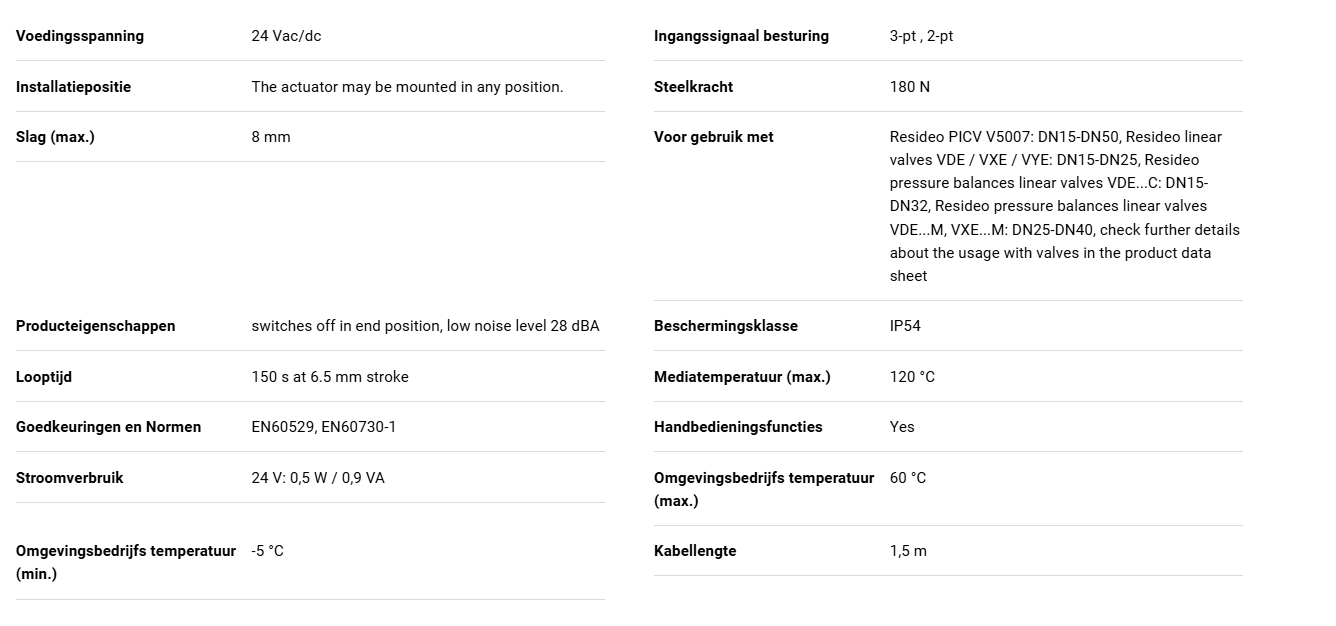Select the EN60529, EN60730-1 approvals value
The height and width of the screenshot is (626, 1336).
click(324, 427)
